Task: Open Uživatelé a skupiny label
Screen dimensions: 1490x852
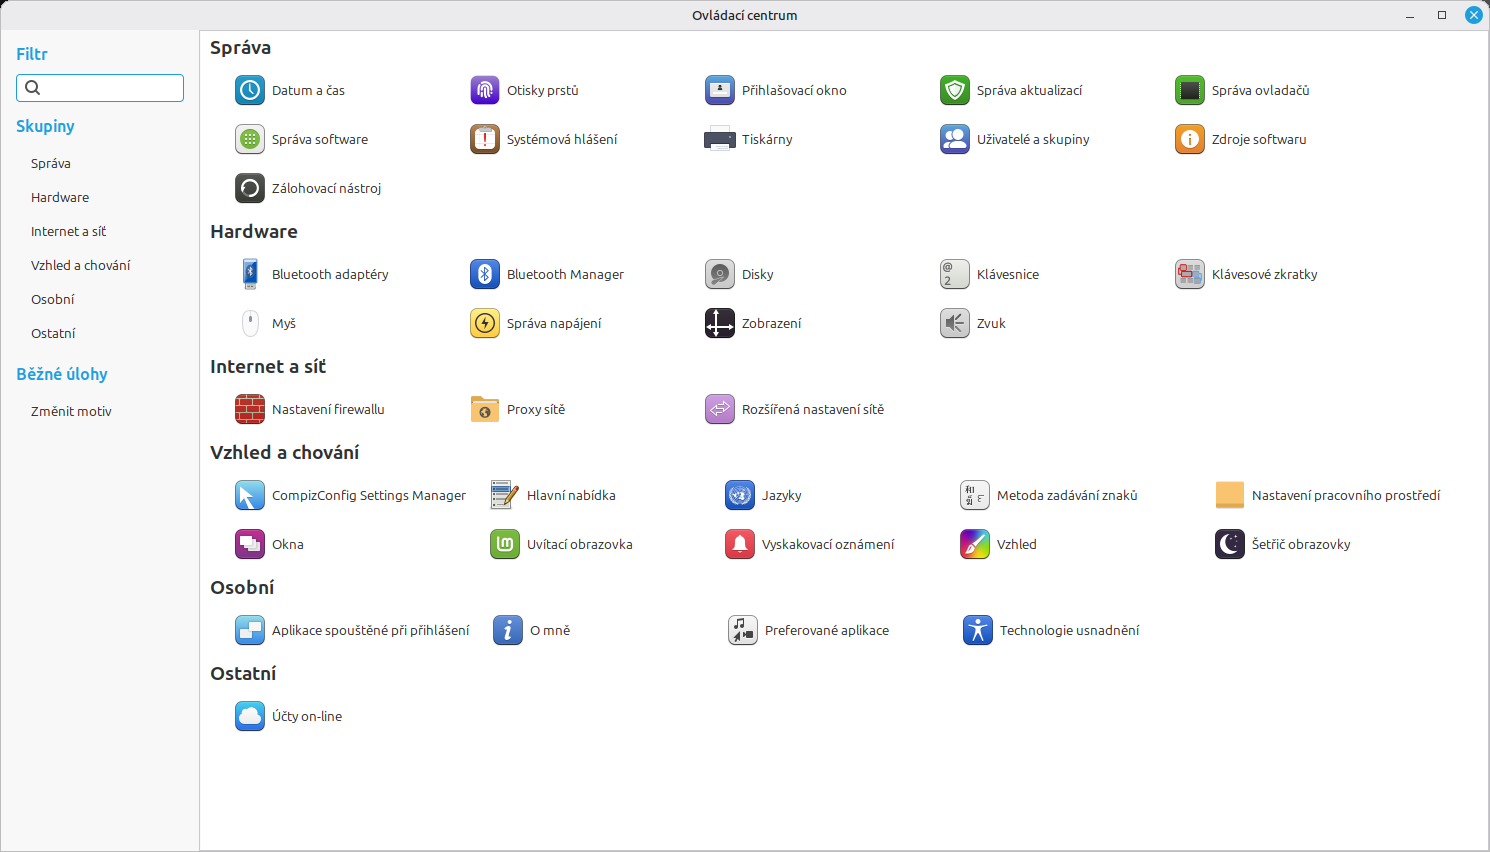Action: (x=1033, y=139)
